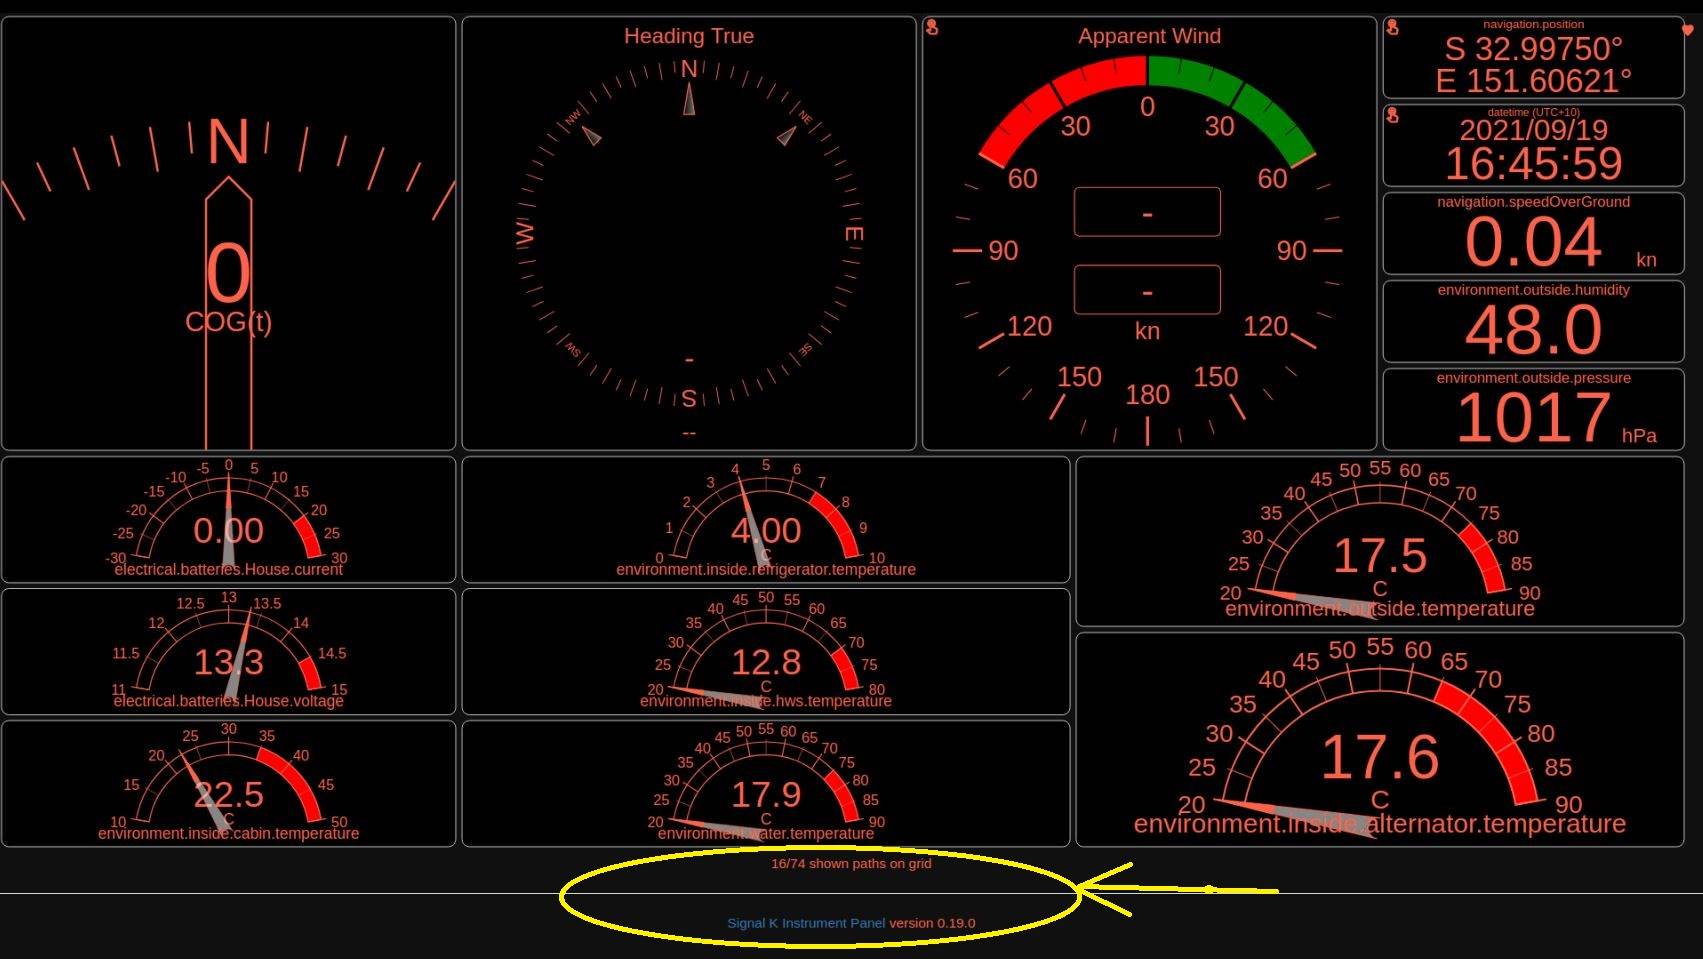Click the hand icon in navigation.position widget
1703x959 pixels.
click(1392, 28)
